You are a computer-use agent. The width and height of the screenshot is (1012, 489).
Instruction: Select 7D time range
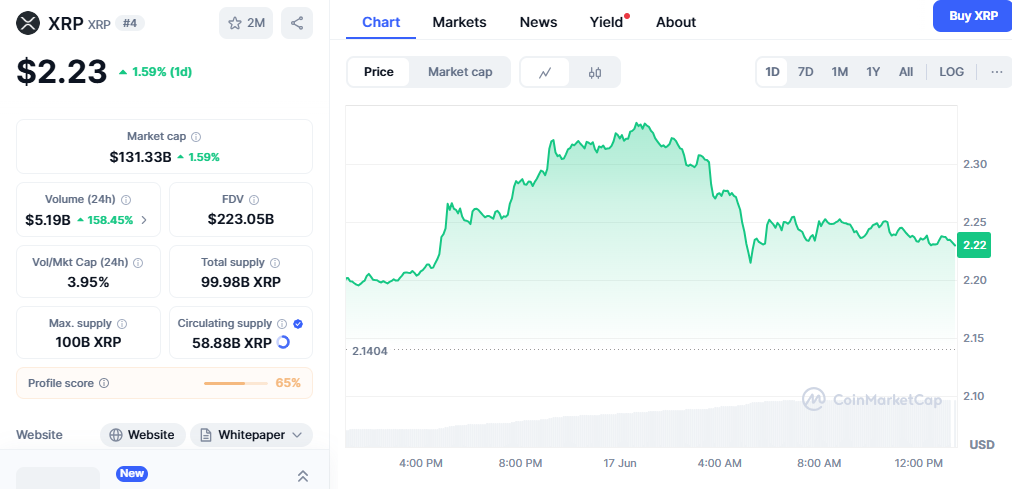click(805, 72)
